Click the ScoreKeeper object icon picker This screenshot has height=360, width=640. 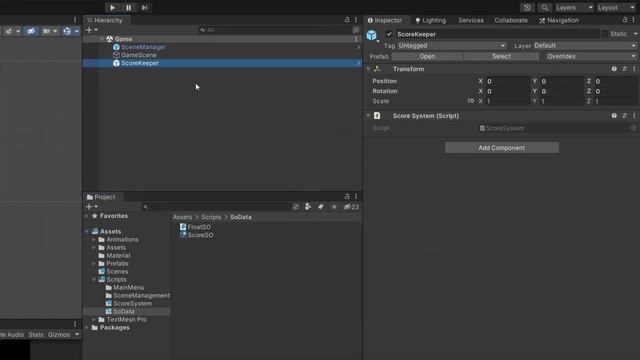372,35
